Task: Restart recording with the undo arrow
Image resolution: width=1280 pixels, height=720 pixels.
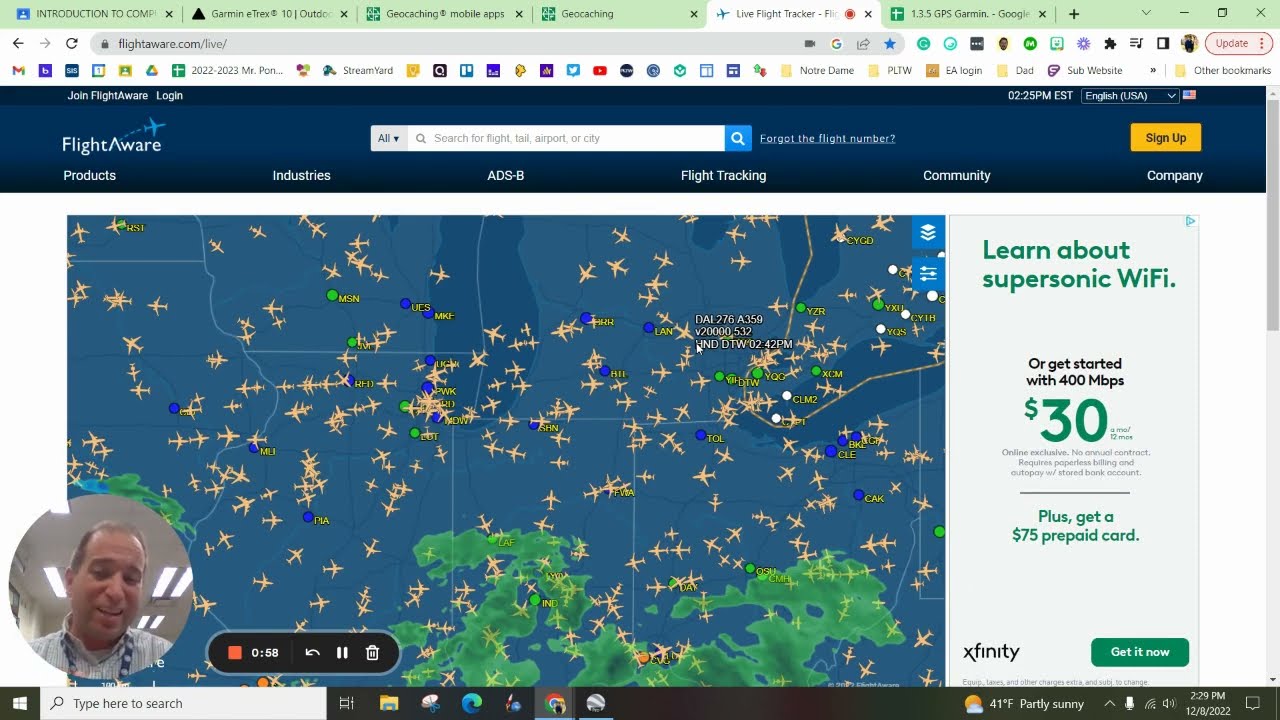Action: coord(312,653)
